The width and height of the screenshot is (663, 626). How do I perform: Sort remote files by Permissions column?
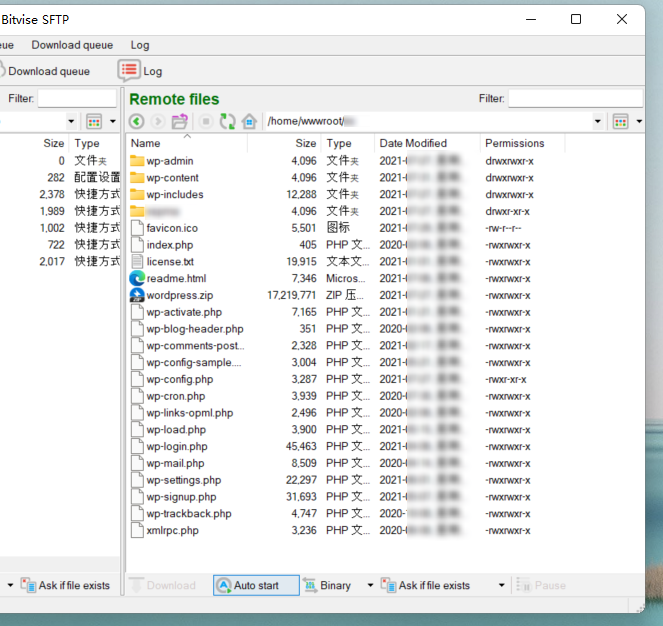[x=523, y=143]
